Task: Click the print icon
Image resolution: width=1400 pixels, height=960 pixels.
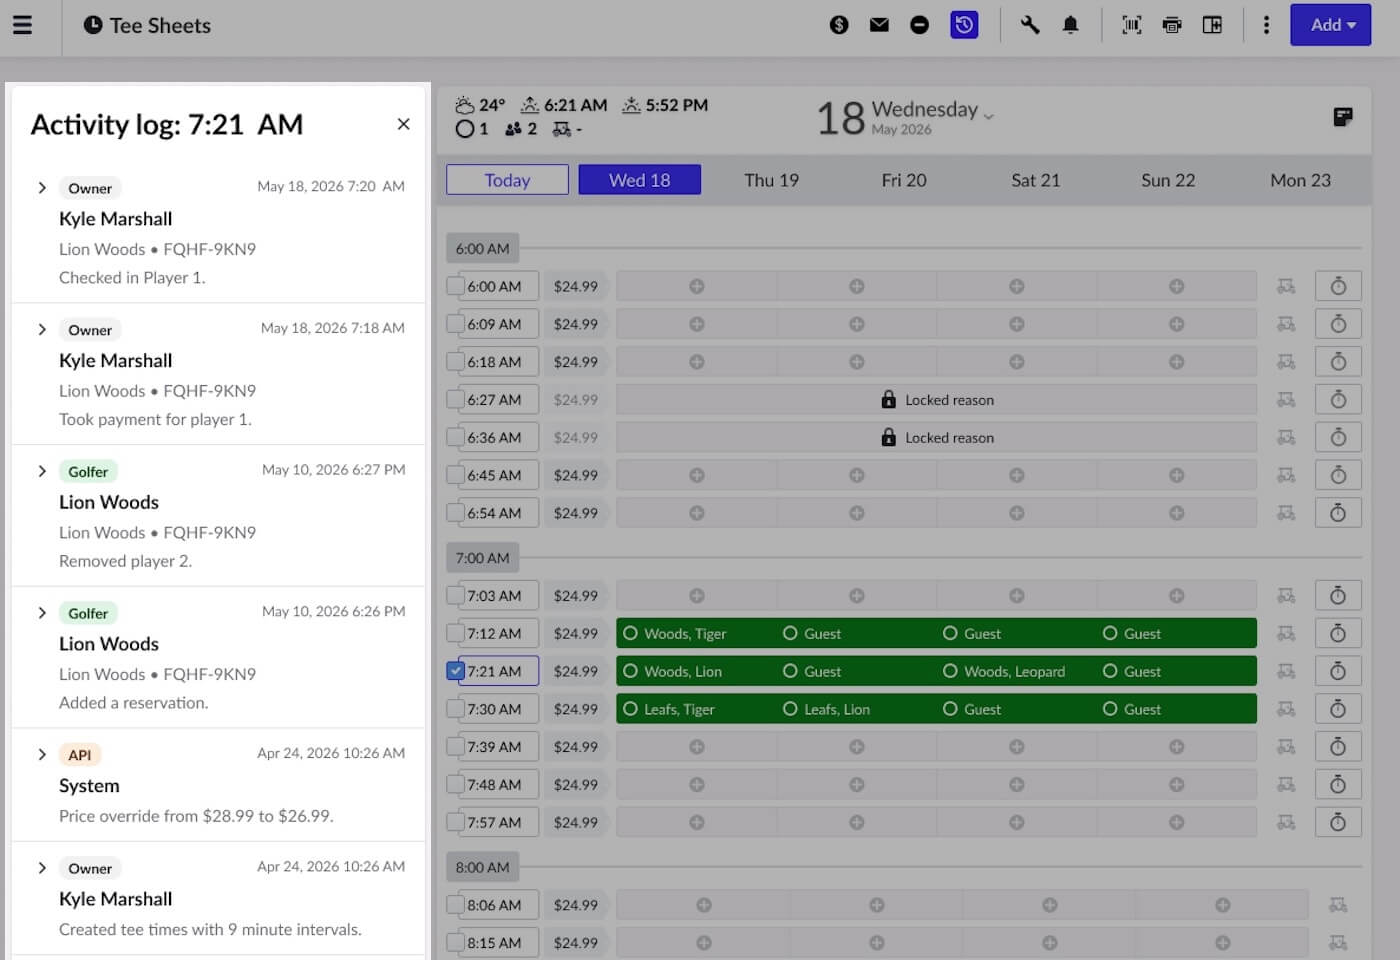Action: tap(1172, 25)
